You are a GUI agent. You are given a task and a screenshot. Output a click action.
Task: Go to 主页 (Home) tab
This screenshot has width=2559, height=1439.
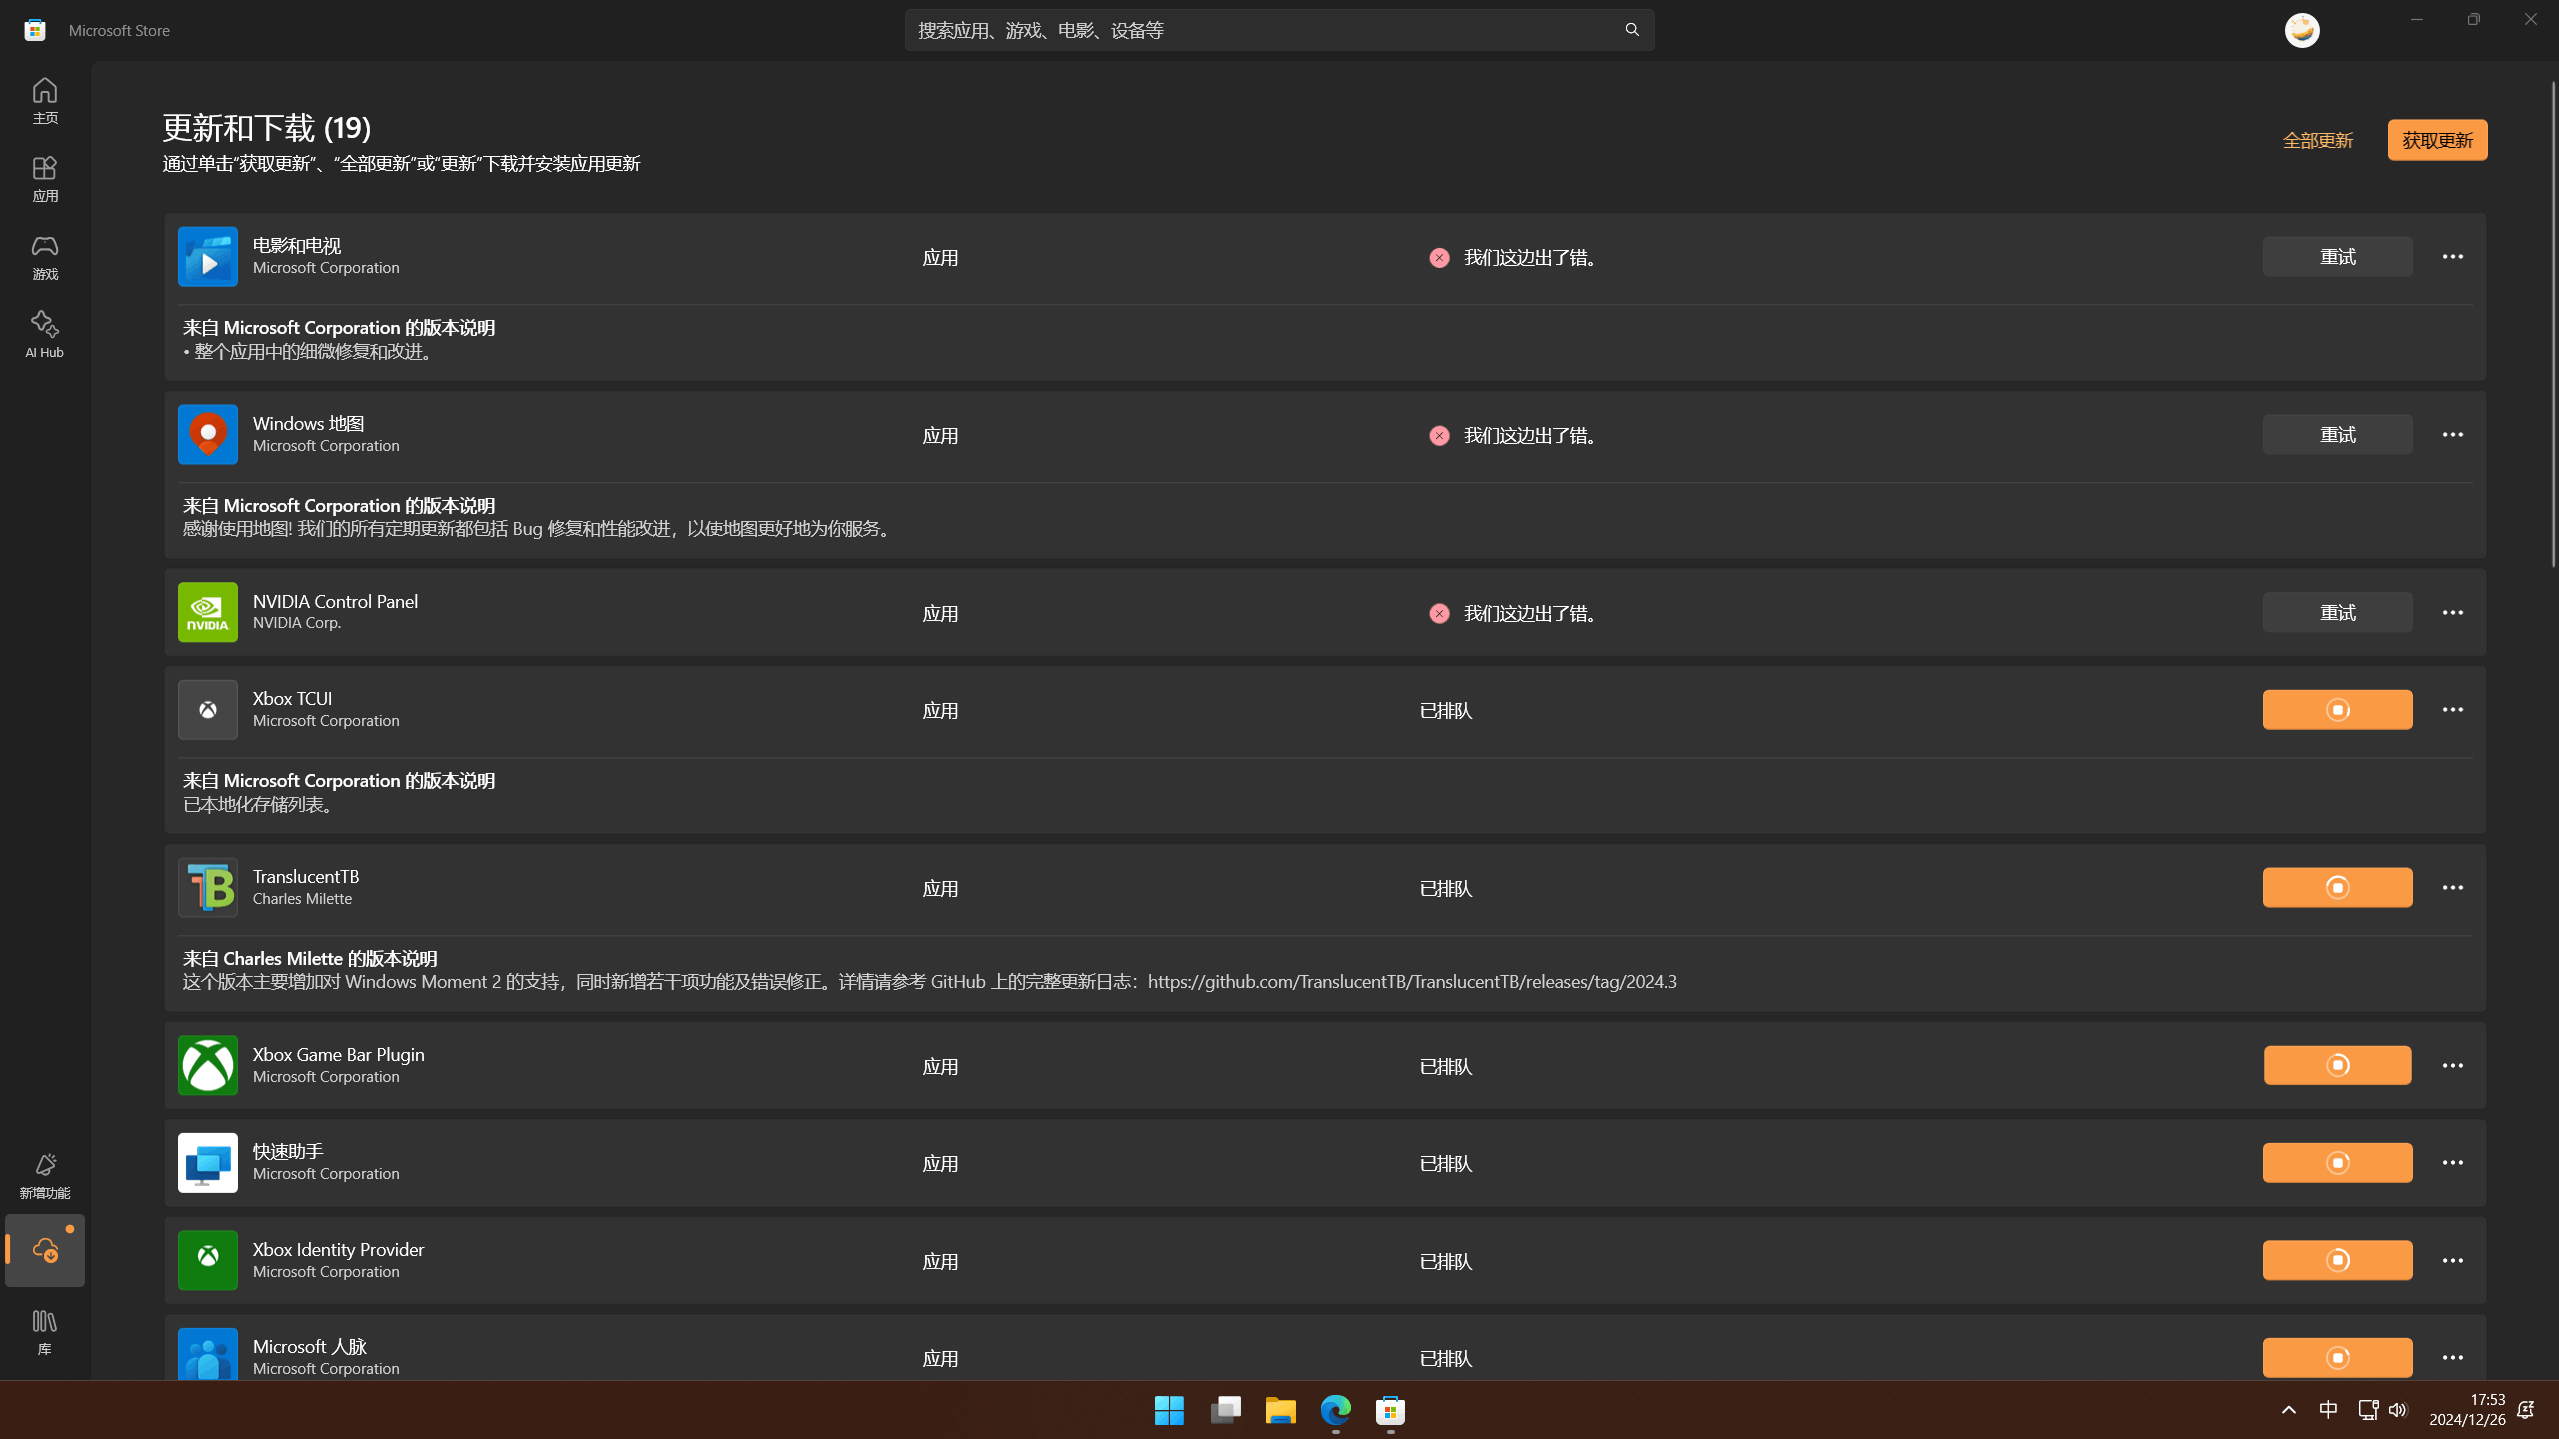click(44, 100)
